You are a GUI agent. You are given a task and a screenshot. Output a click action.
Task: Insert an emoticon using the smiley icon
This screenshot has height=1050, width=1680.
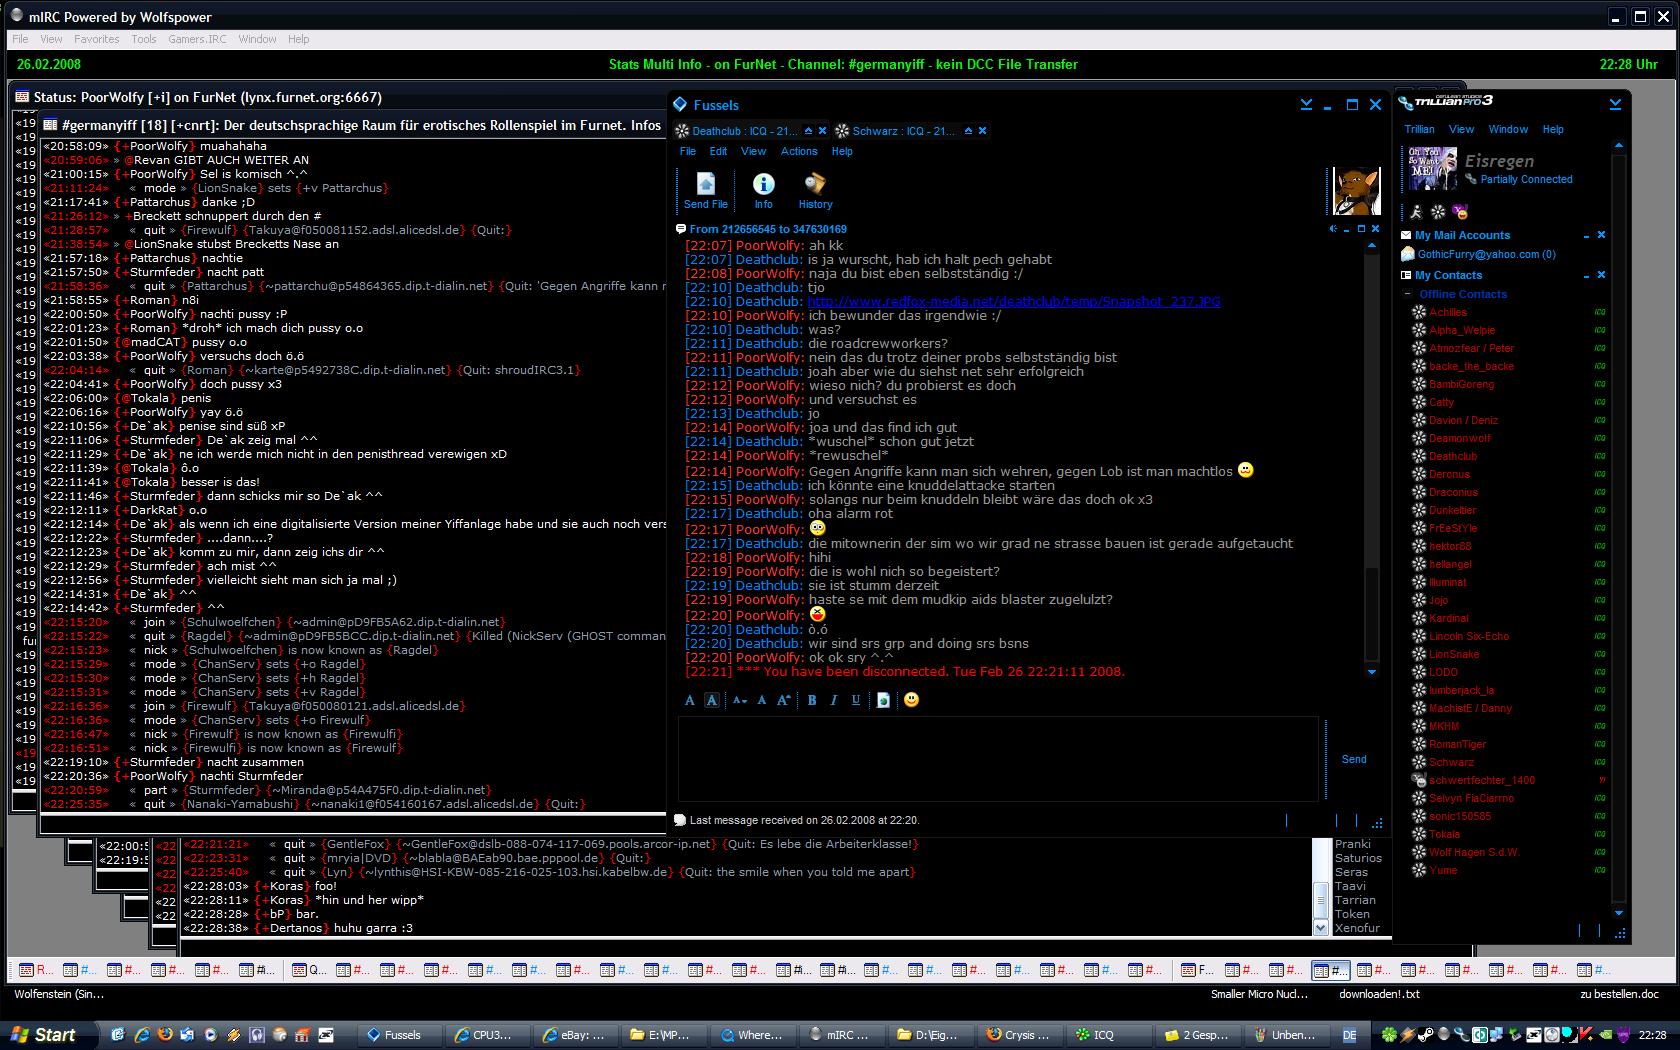click(x=911, y=700)
